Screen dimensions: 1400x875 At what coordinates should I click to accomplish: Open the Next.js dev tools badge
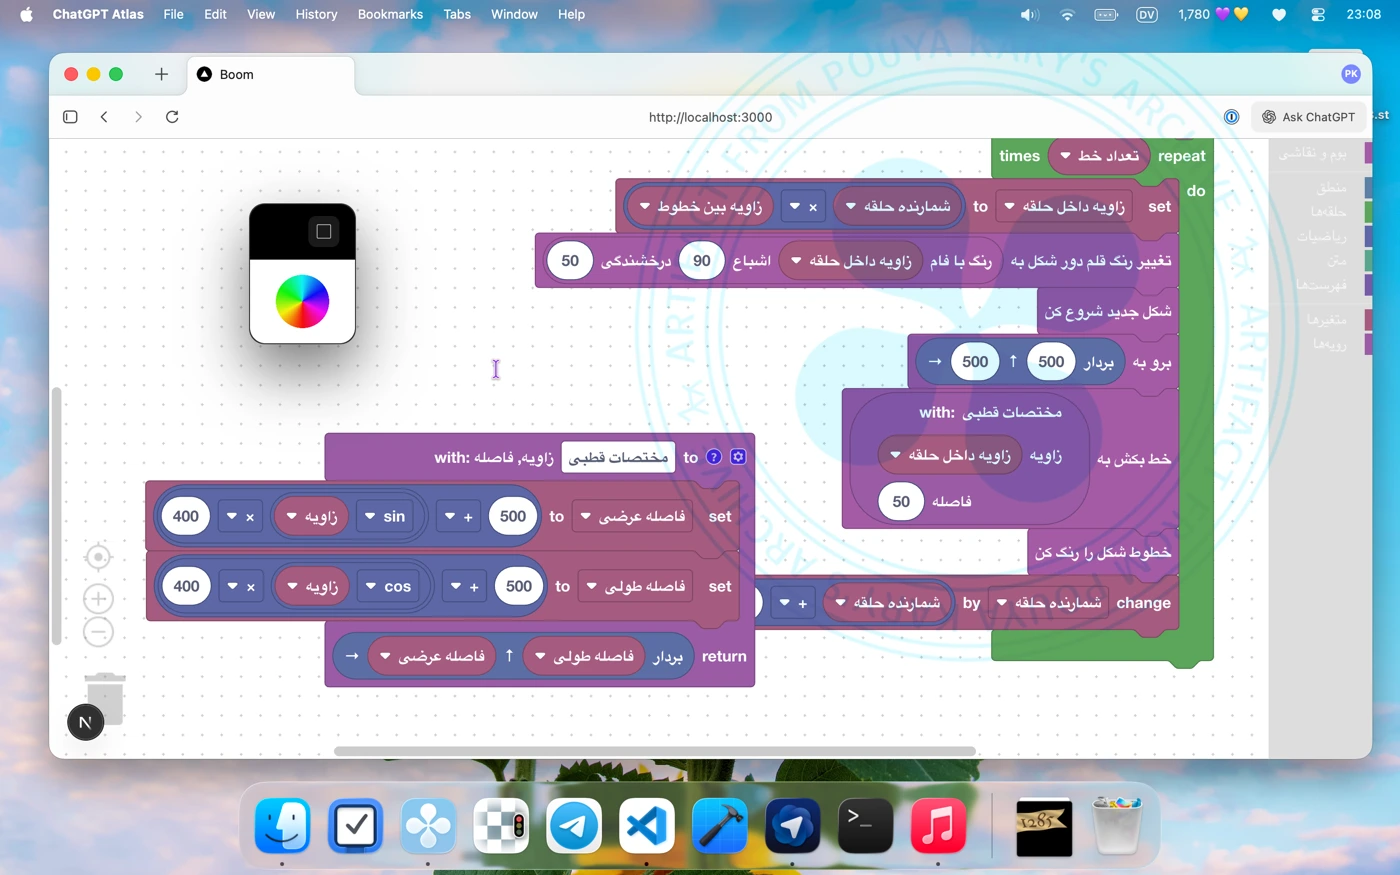[85, 722]
